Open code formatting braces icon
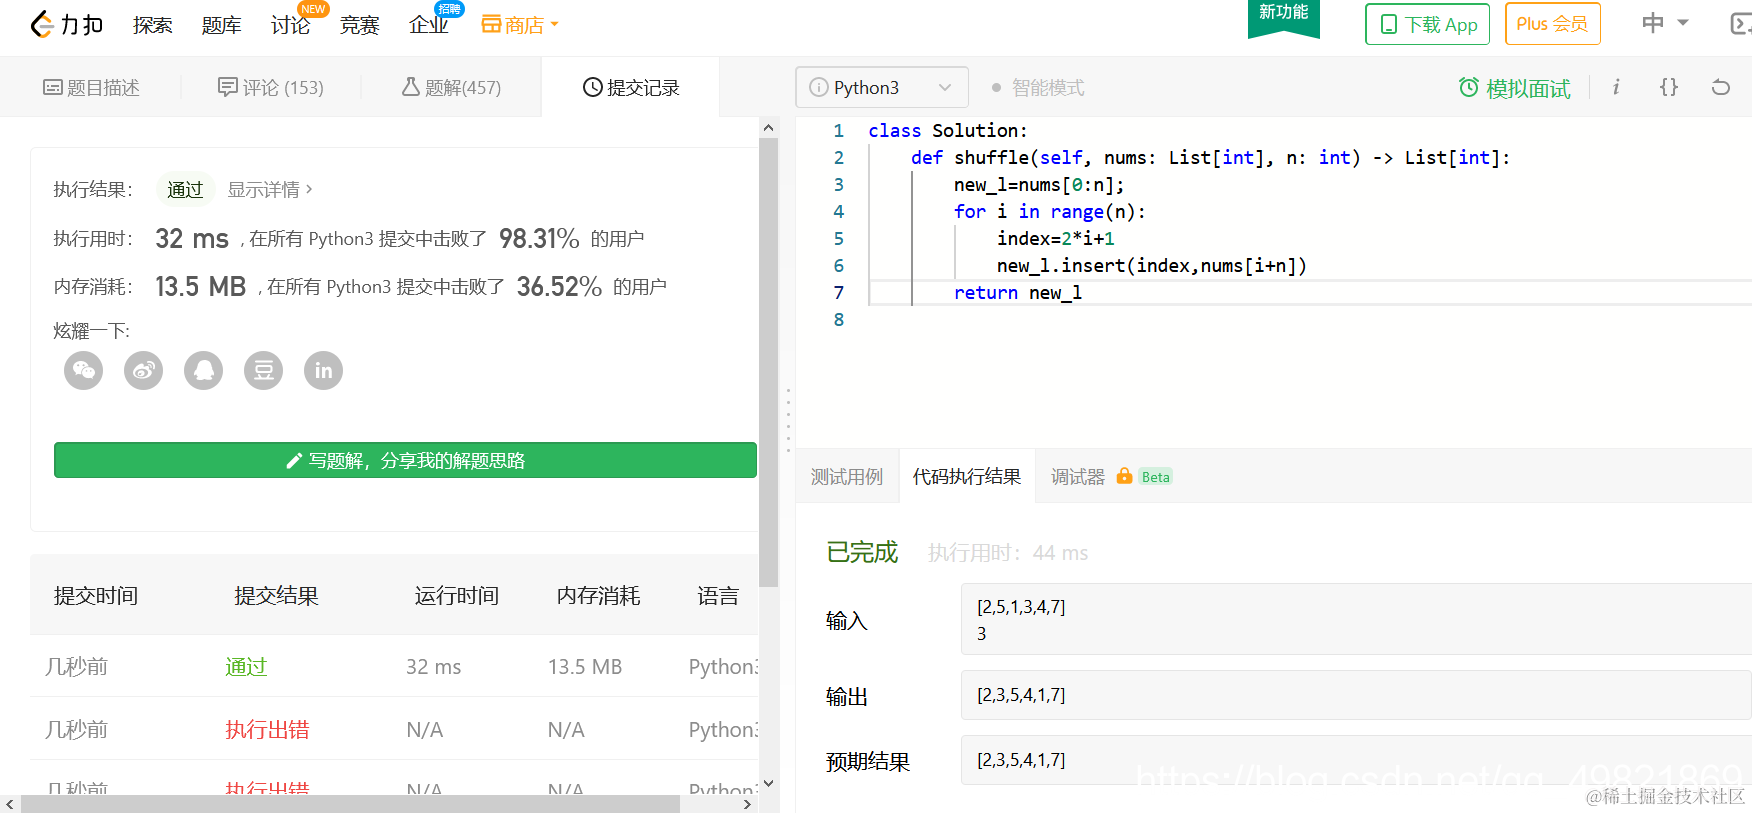 coord(1669,87)
